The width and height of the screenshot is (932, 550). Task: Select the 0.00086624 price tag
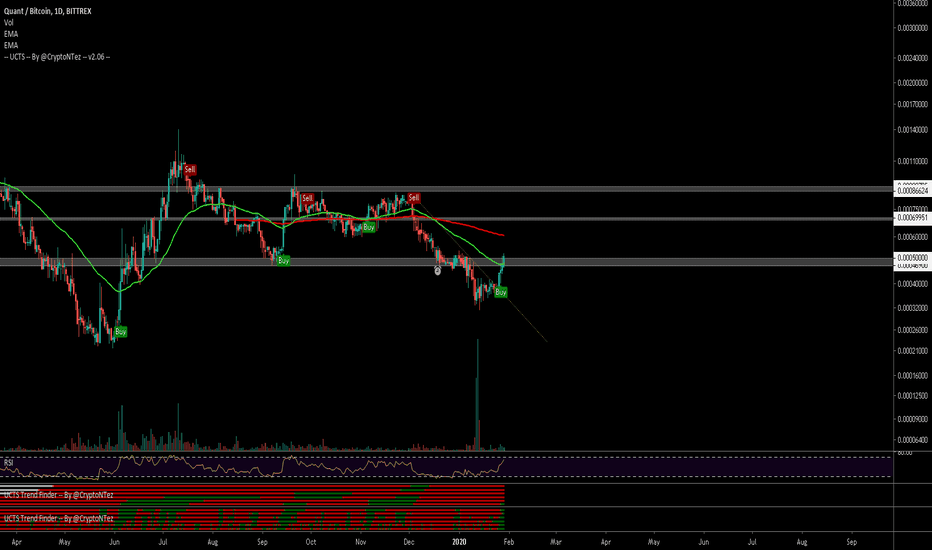(x=912, y=191)
